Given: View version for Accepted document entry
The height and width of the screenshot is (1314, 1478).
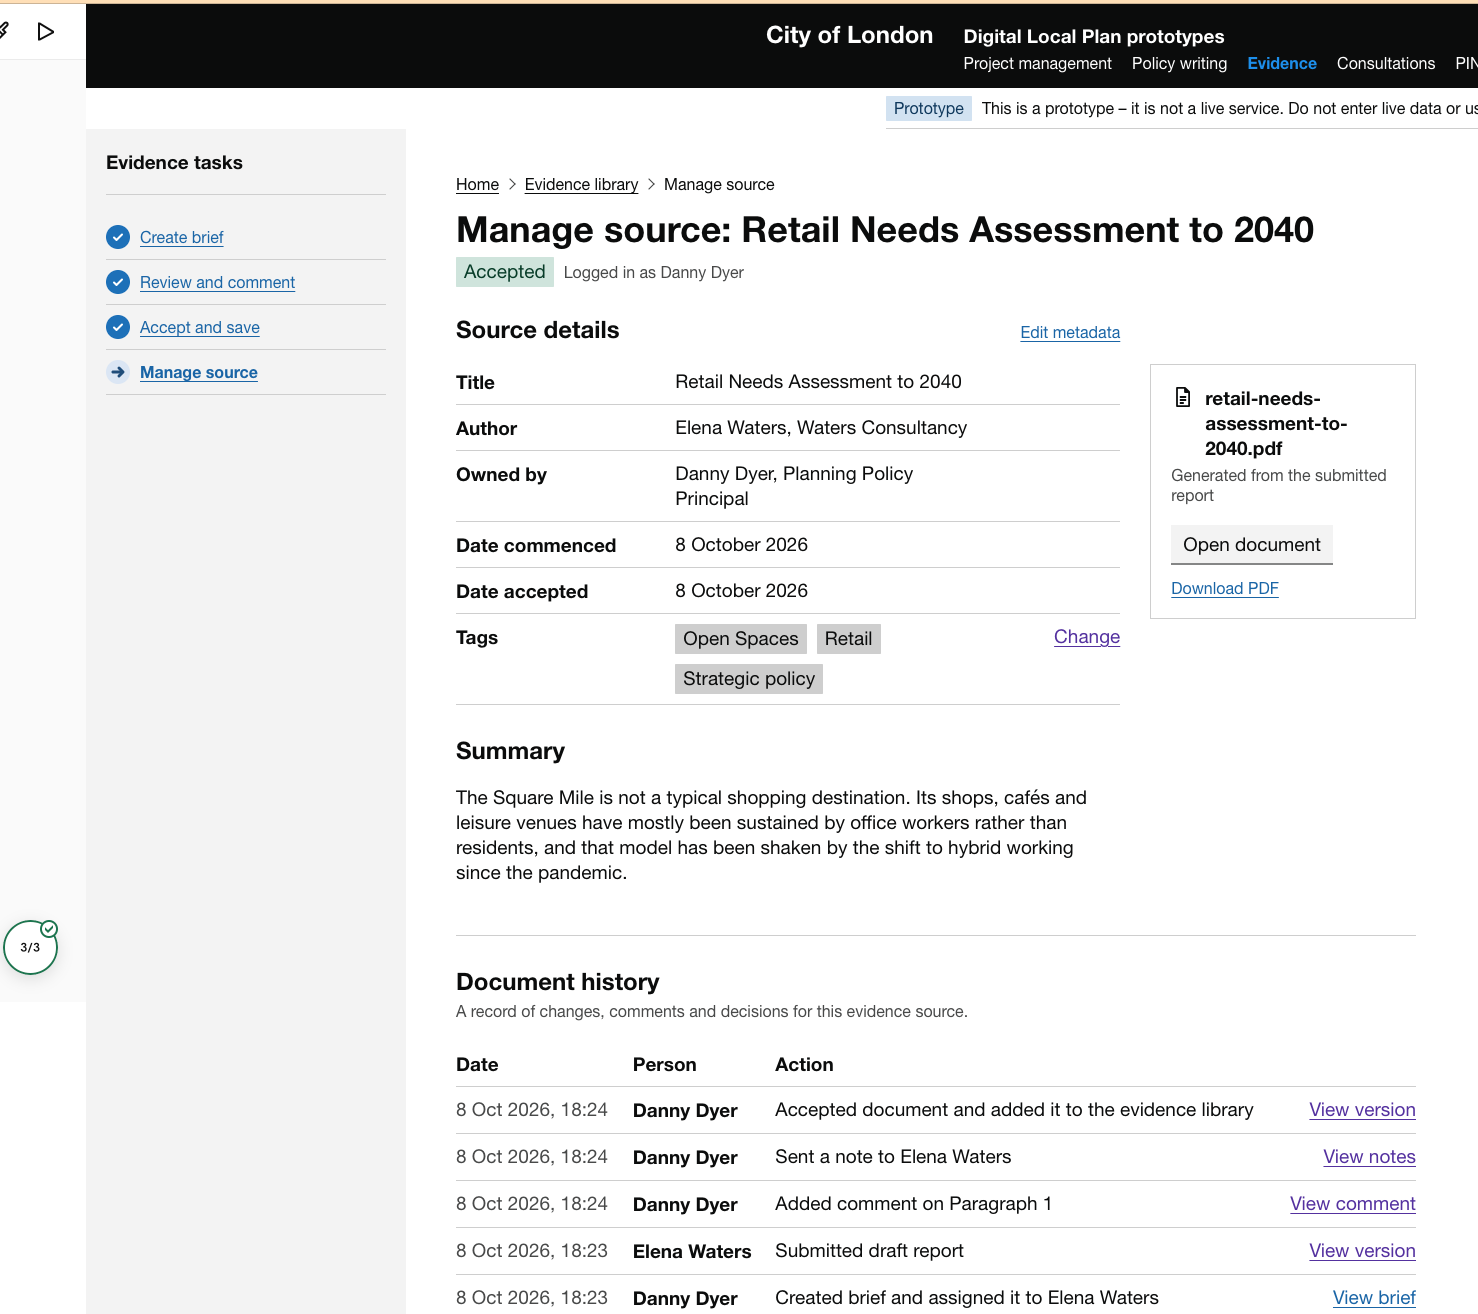Looking at the screenshot, I should point(1362,1110).
